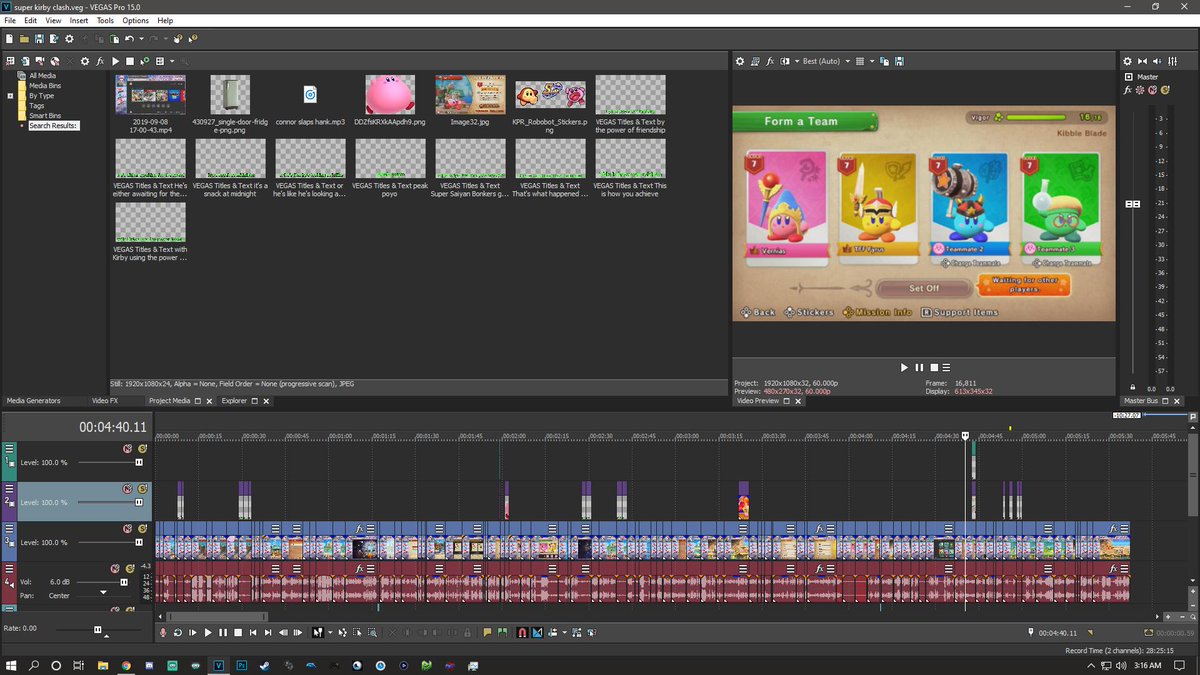This screenshot has height=675, width=1200.
Task: Toggle Downmix Output in Master Bus
Action: coord(1142,61)
